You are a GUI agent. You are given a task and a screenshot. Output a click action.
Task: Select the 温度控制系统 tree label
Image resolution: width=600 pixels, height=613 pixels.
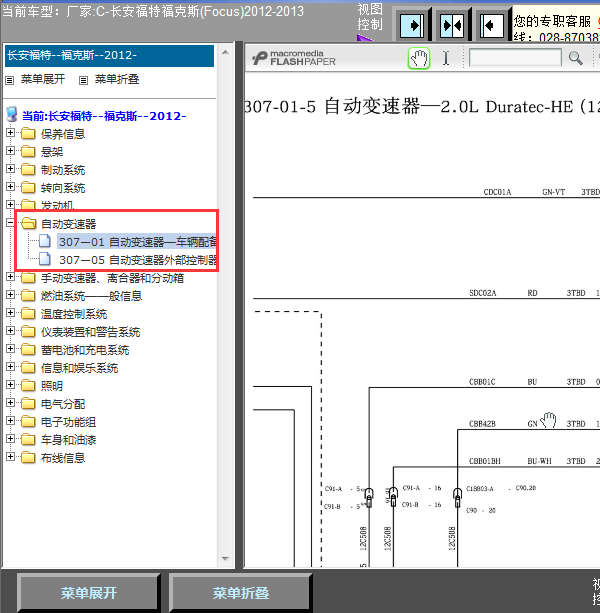(x=74, y=314)
